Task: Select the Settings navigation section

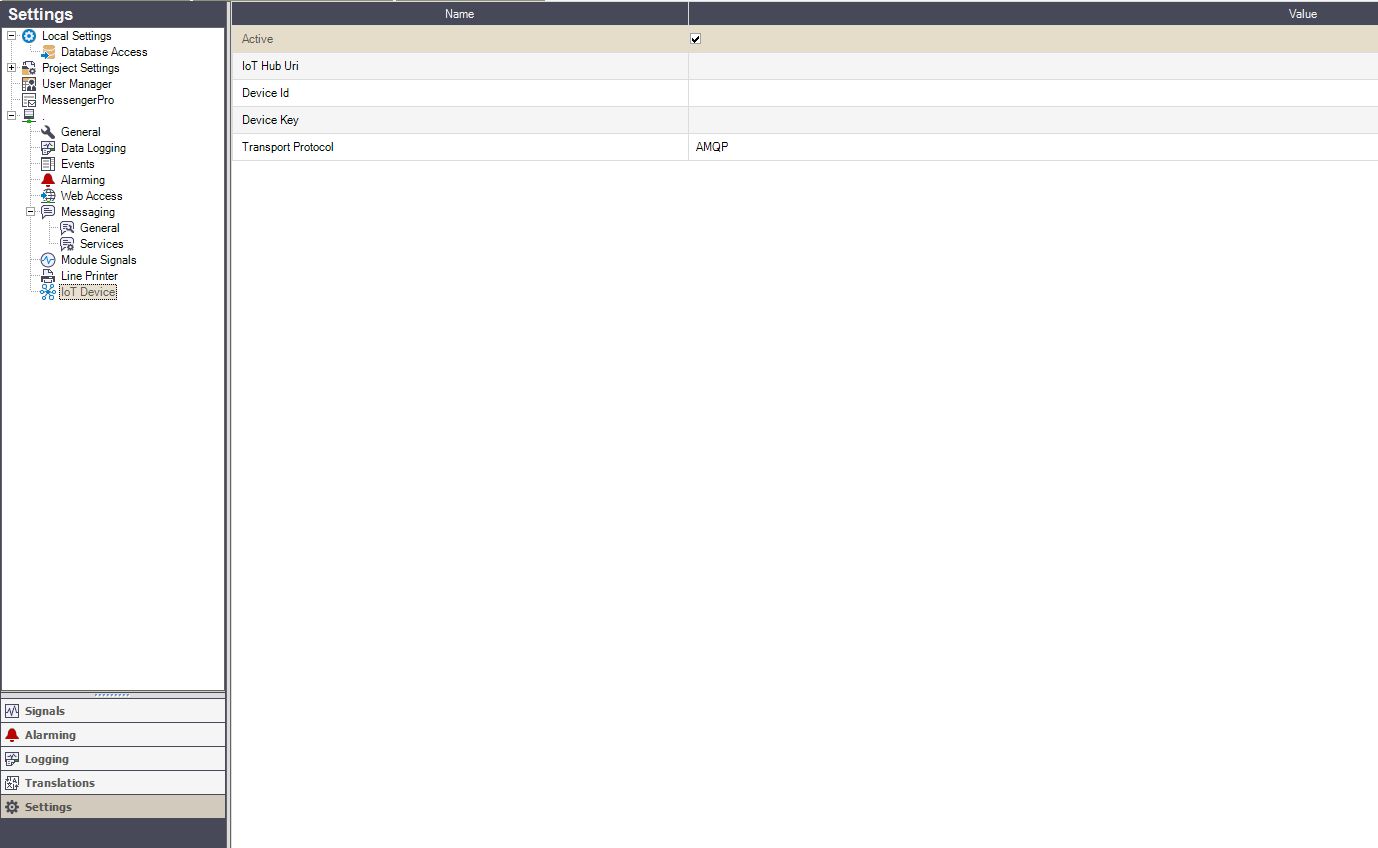Action: [113, 806]
